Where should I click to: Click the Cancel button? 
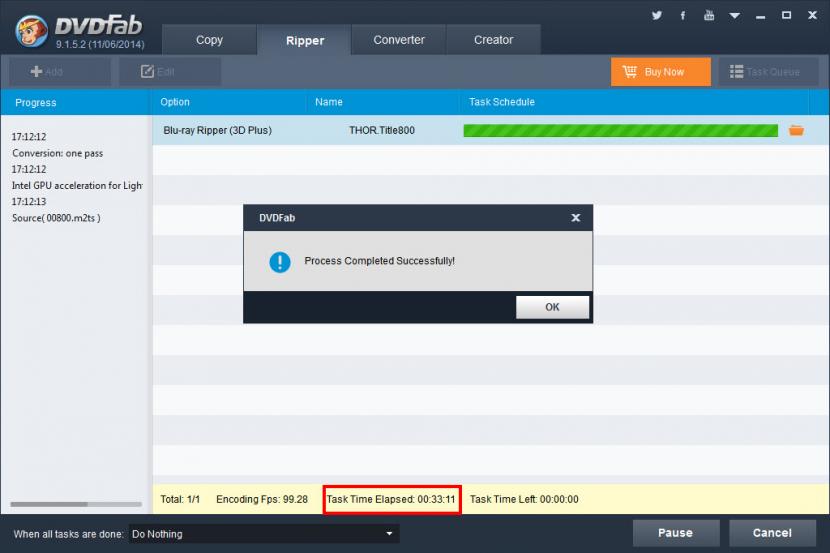772,533
